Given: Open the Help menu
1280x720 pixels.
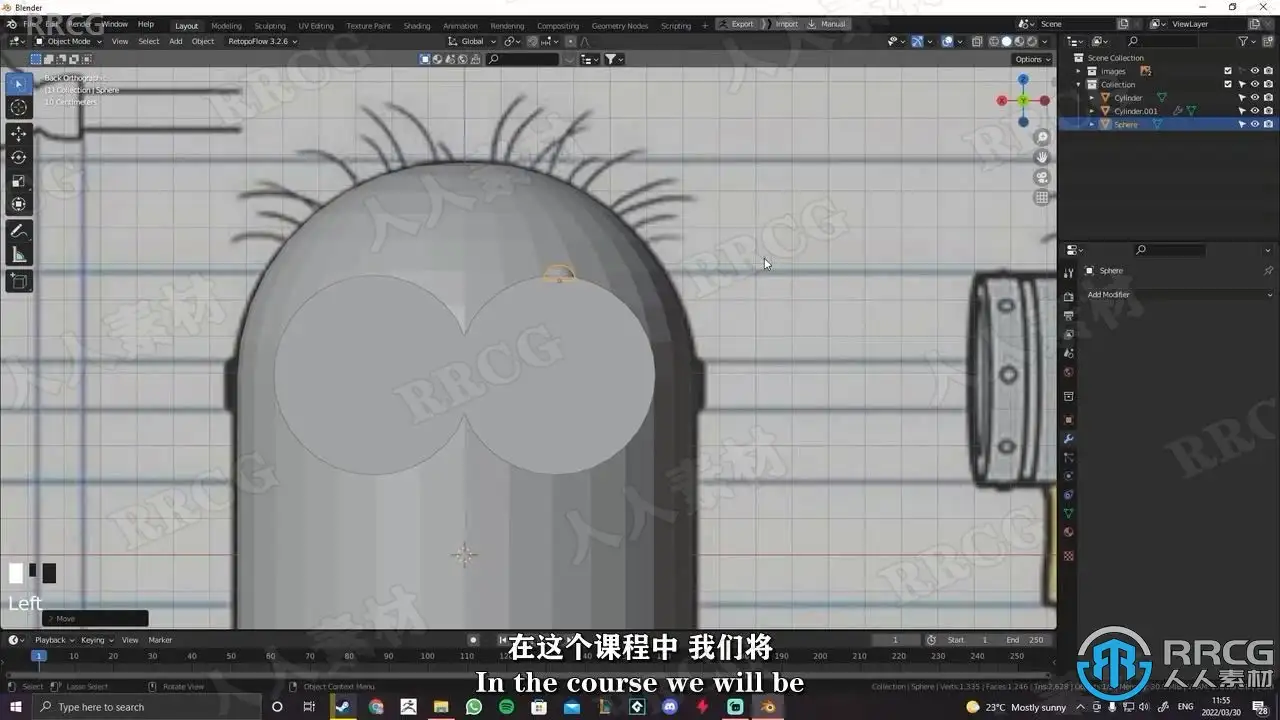Looking at the screenshot, I should coord(146,24).
